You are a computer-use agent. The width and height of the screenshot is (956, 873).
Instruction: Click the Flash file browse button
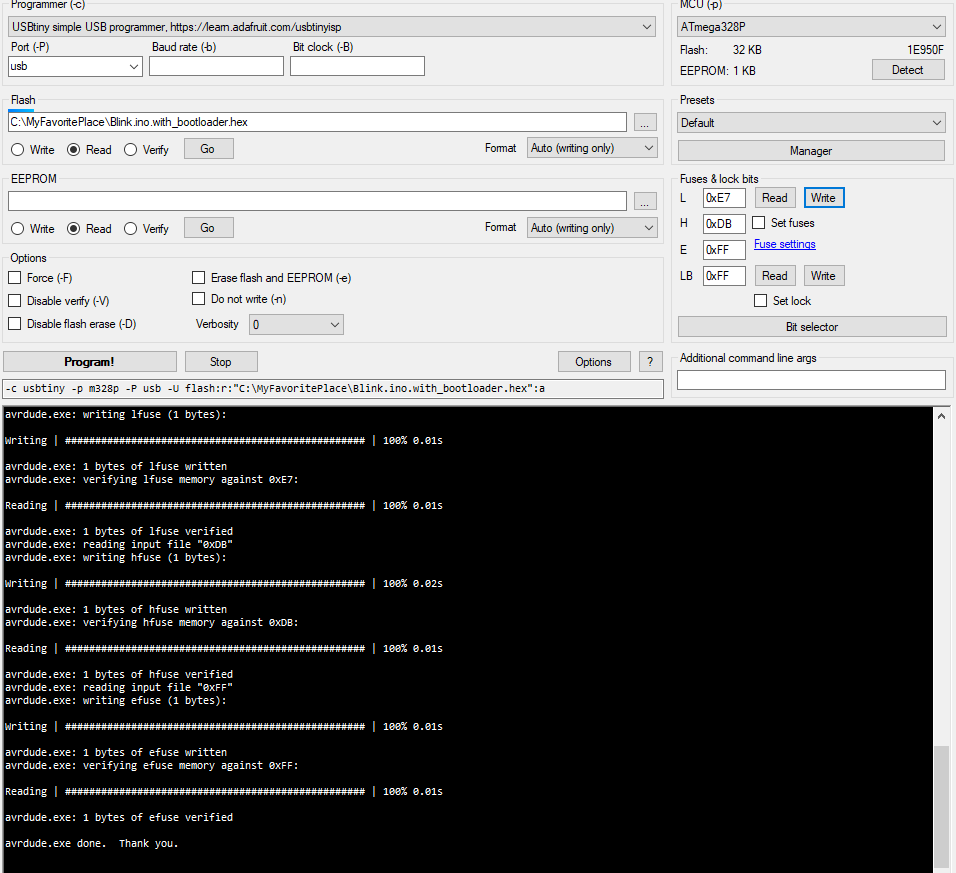click(645, 122)
